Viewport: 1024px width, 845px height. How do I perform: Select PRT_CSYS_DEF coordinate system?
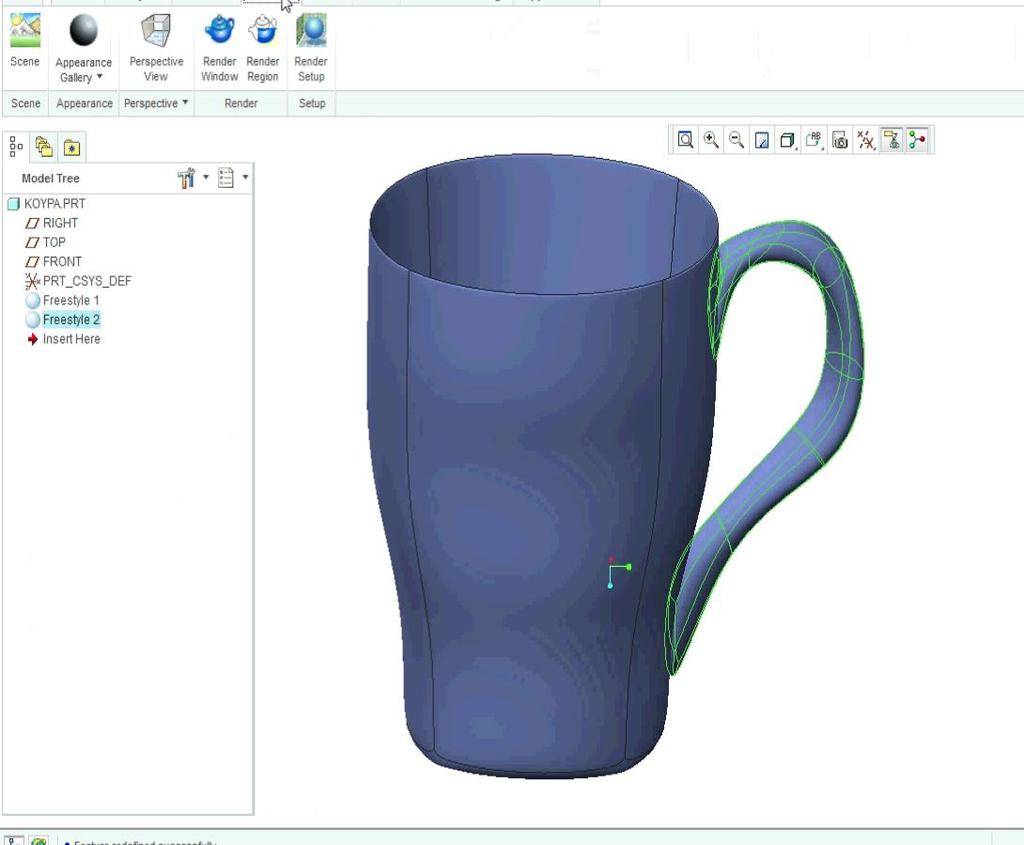pos(87,281)
